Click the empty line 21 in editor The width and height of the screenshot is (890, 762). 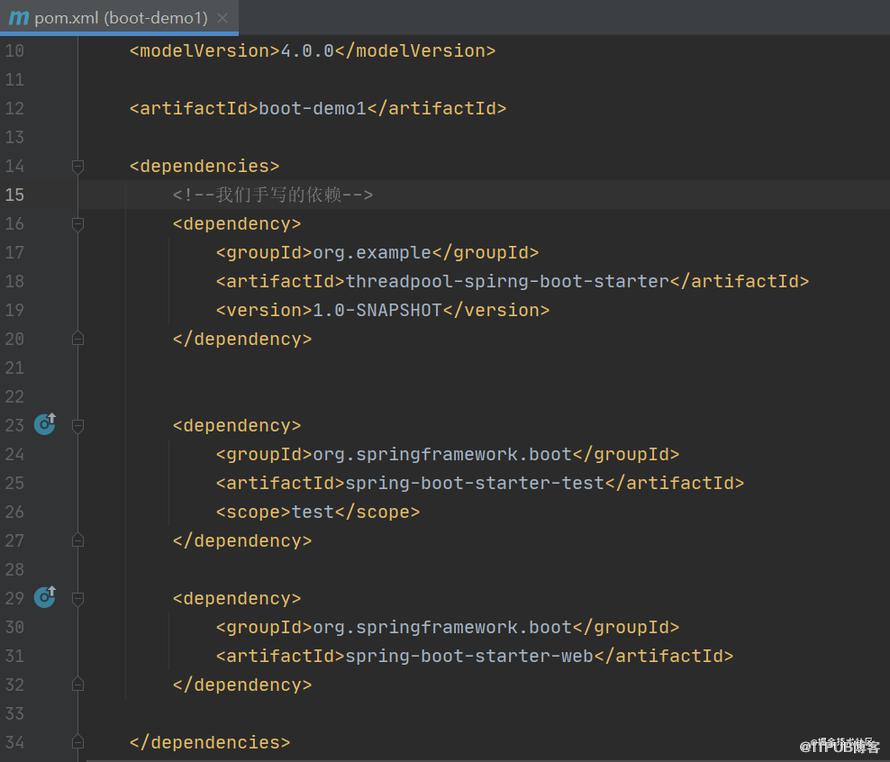click(482, 368)
